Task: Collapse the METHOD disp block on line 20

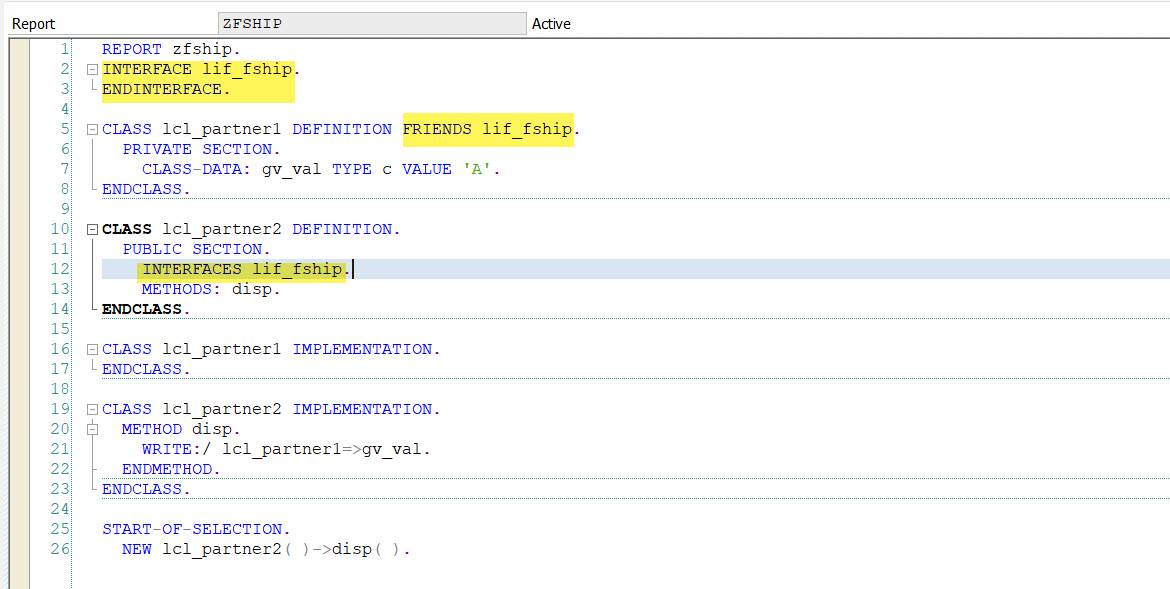Action: click(91, 428)
